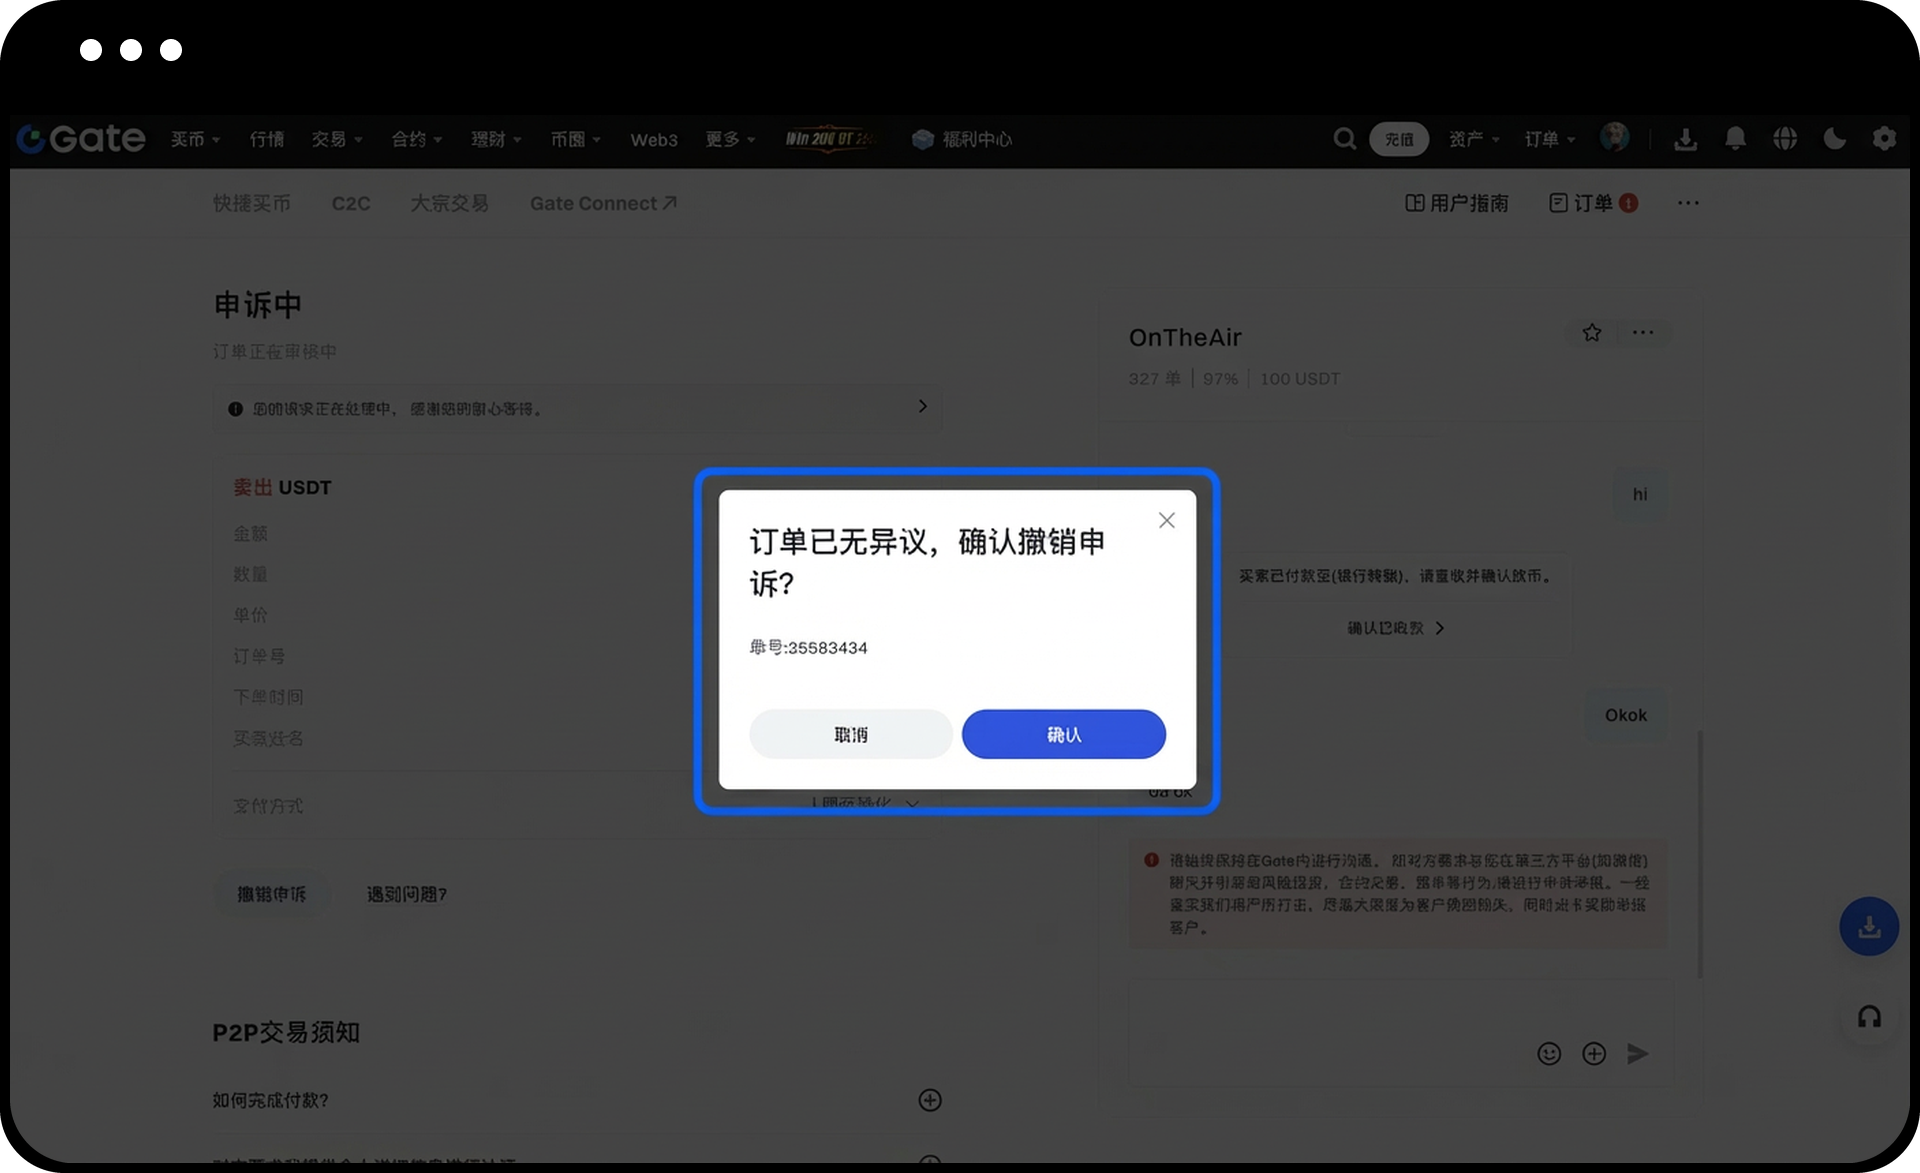Click the language globe icon
The image size is (1920, 1173).
tap(1785, 139)
